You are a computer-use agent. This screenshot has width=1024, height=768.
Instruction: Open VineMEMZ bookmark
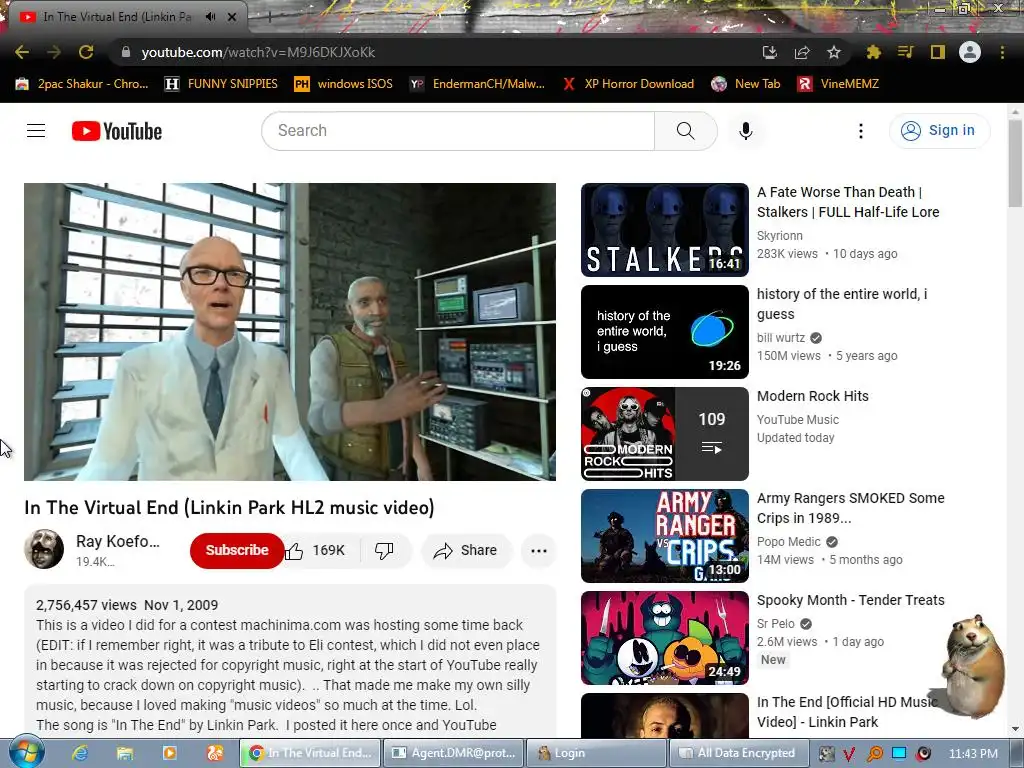pos(839,84)
